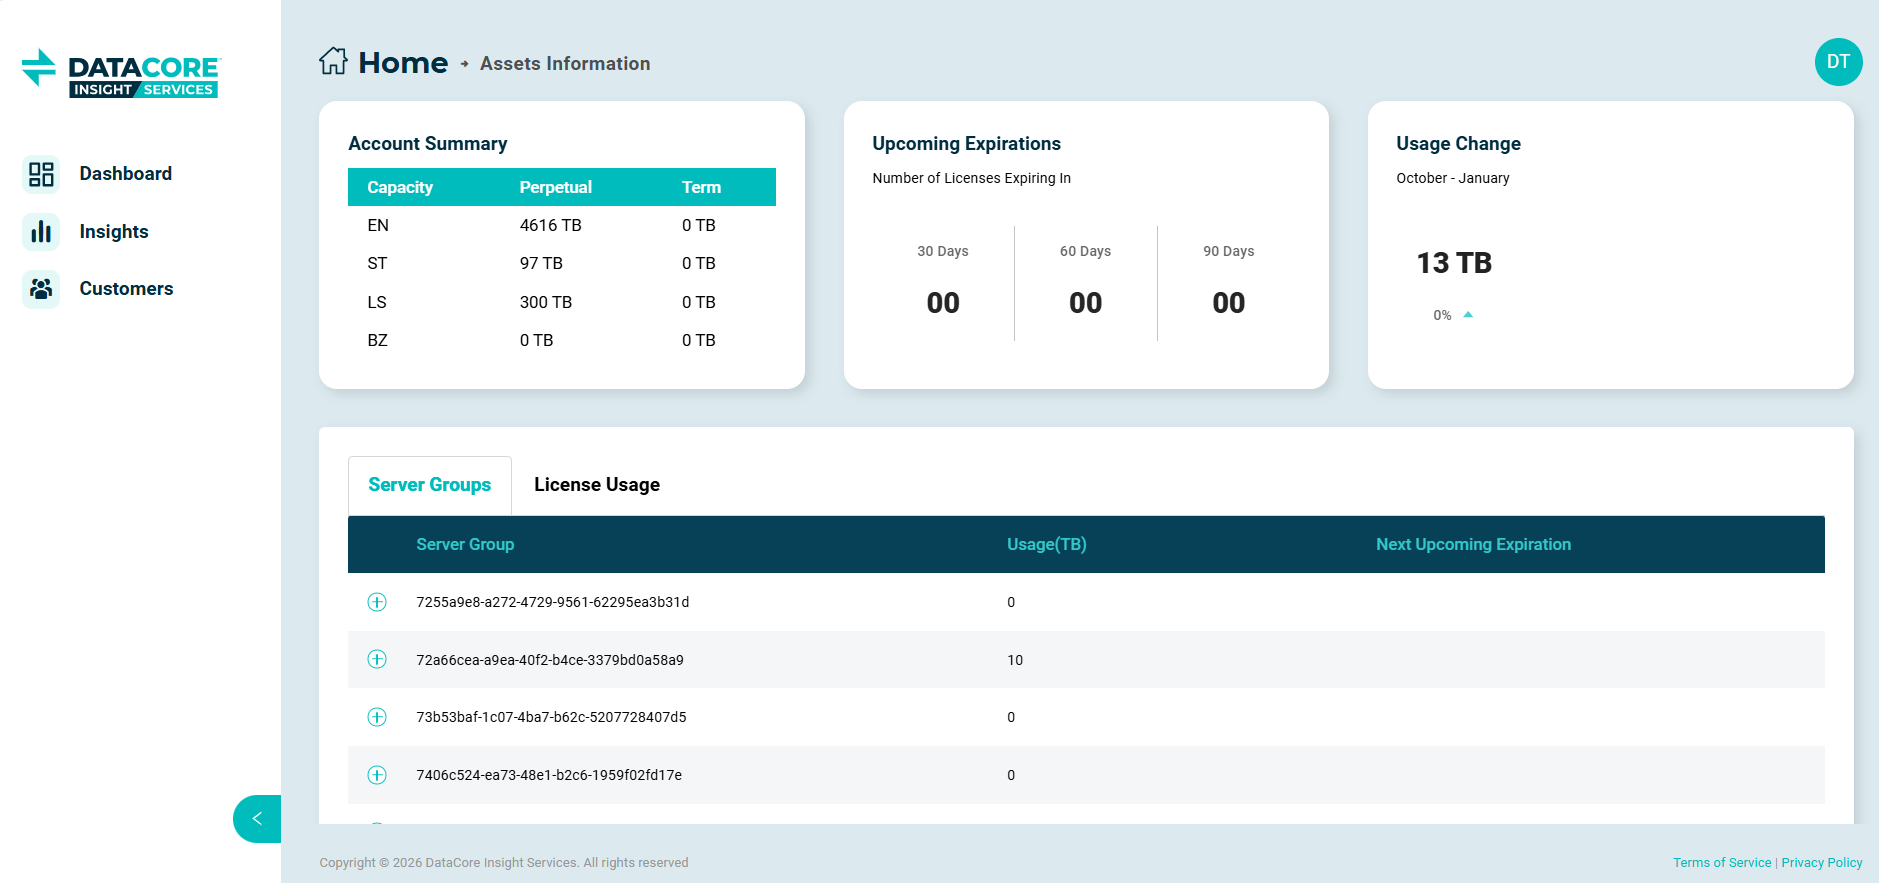Switch to the License Usage tab
Viewport: 1879px width, 883px height.
pos(596,485)
